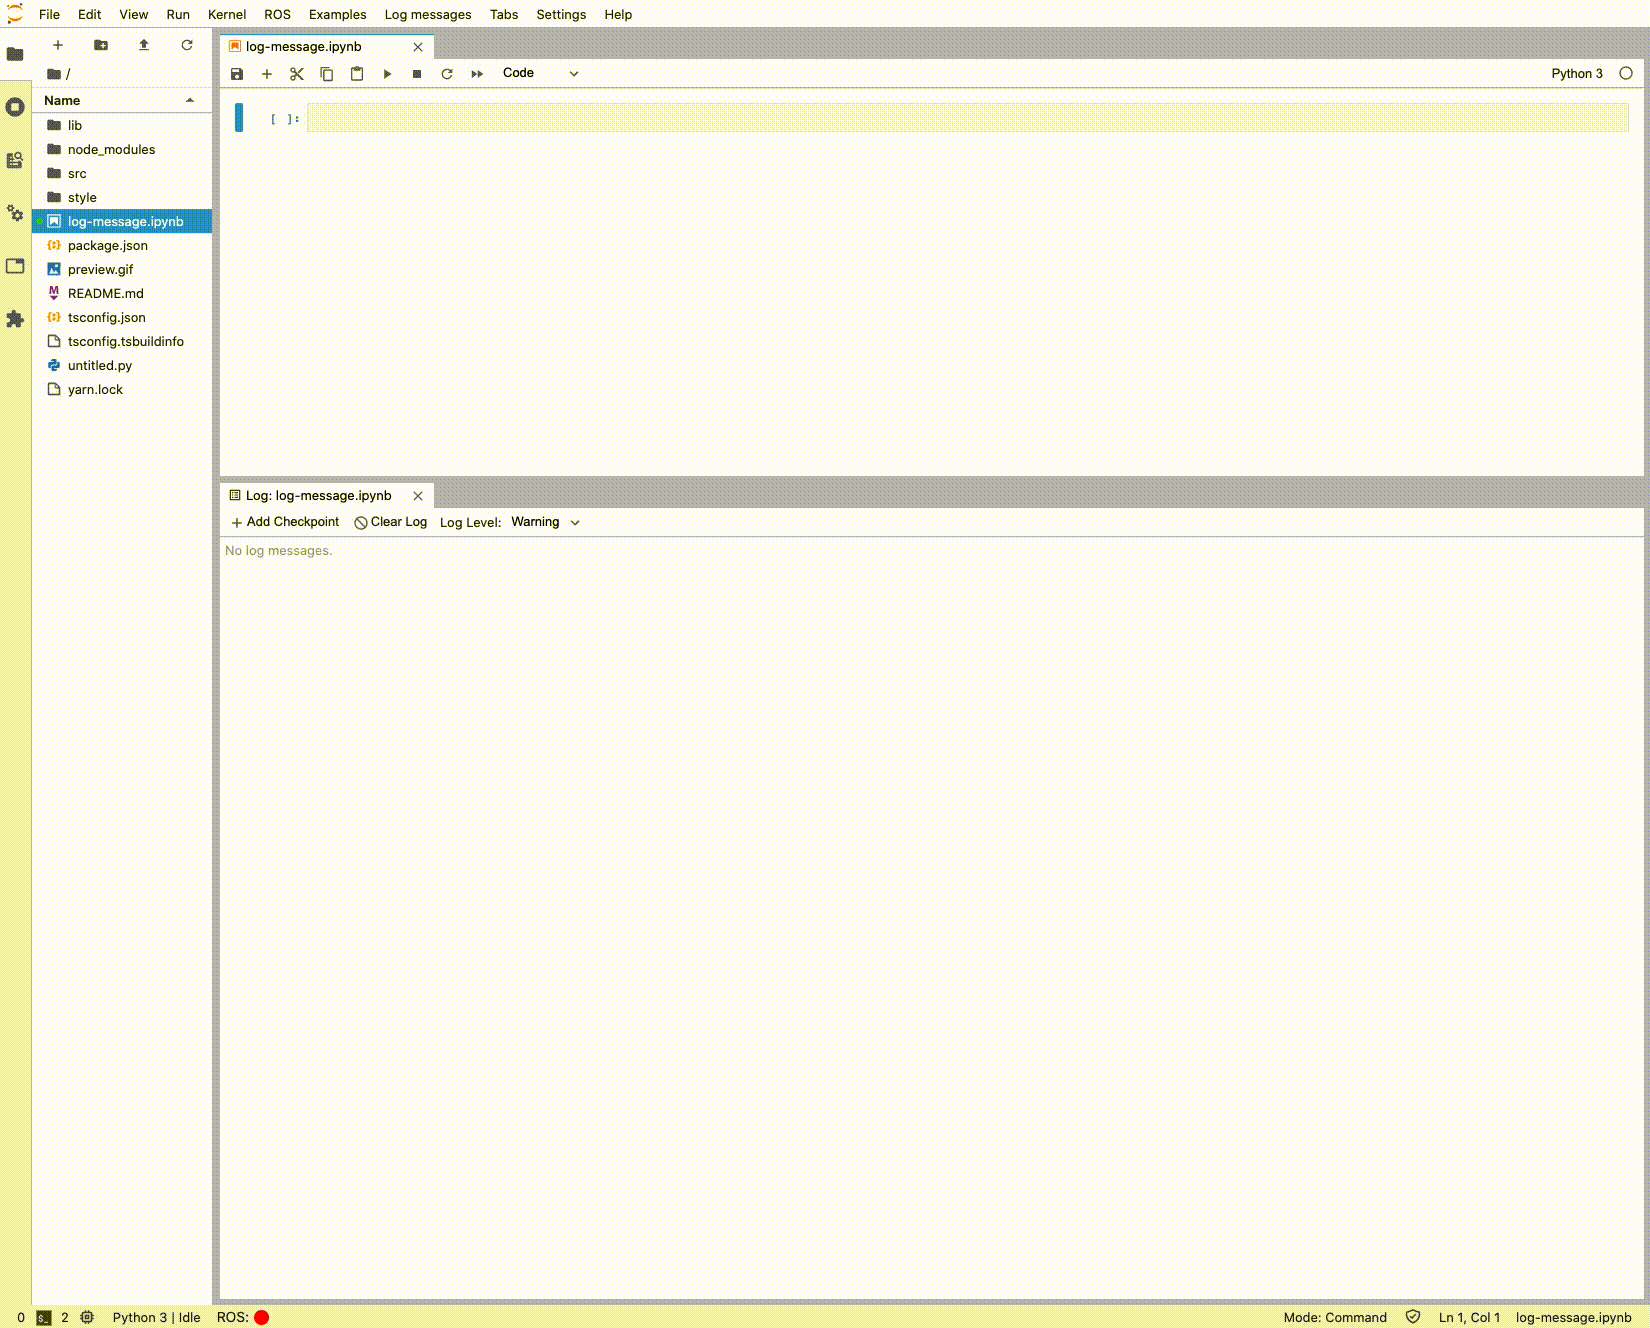Image resolution: width=1650 pixels, height=1328 pixels.
Task: Open the File menu
Action: click(49, 14)
